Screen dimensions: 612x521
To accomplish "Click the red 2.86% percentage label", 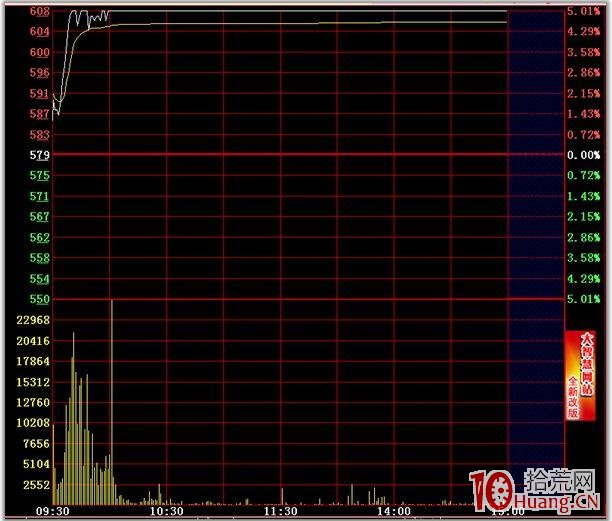I will coord(584,73).
